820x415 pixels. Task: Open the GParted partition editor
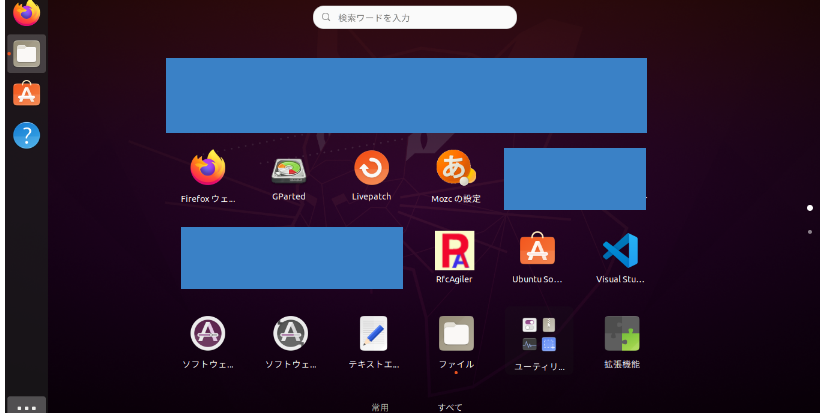tap(289, 171)
